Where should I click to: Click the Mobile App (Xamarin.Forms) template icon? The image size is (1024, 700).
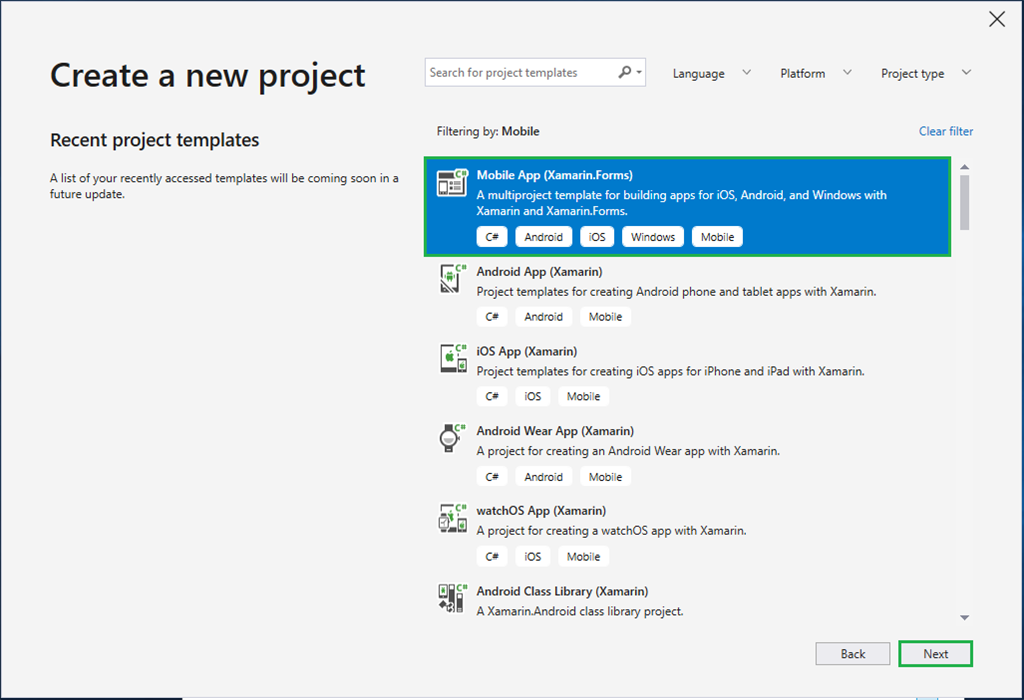pyautogui.click(x=452, y=182)
